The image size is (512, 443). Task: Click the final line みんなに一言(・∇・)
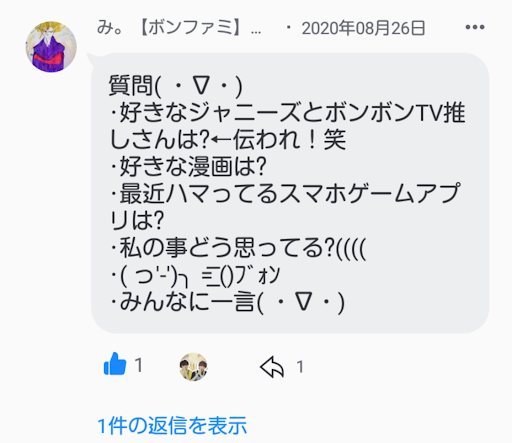[227, 302]
